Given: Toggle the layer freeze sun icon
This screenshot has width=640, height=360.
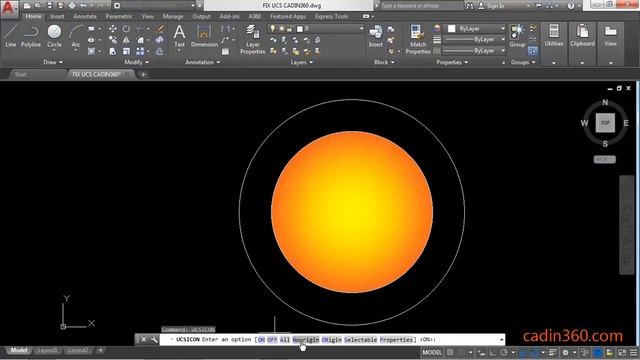Looking at the screenshot, I should coord(281,29).
